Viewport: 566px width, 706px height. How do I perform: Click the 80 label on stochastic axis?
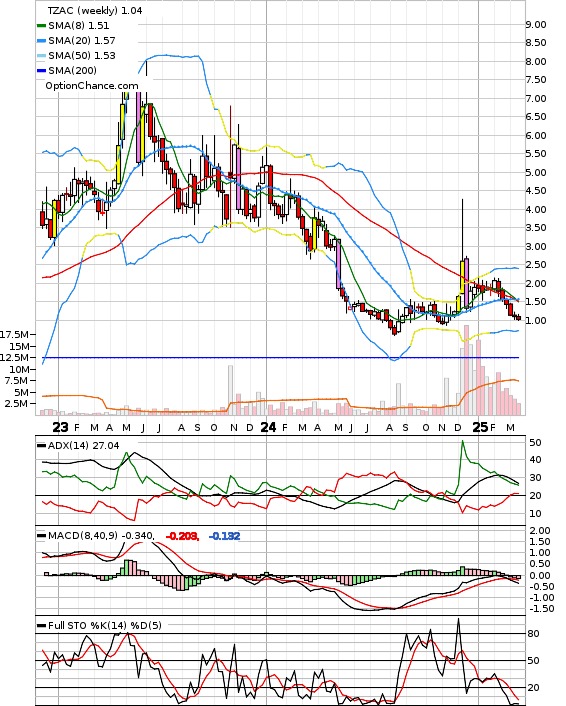tap(534, 634)
